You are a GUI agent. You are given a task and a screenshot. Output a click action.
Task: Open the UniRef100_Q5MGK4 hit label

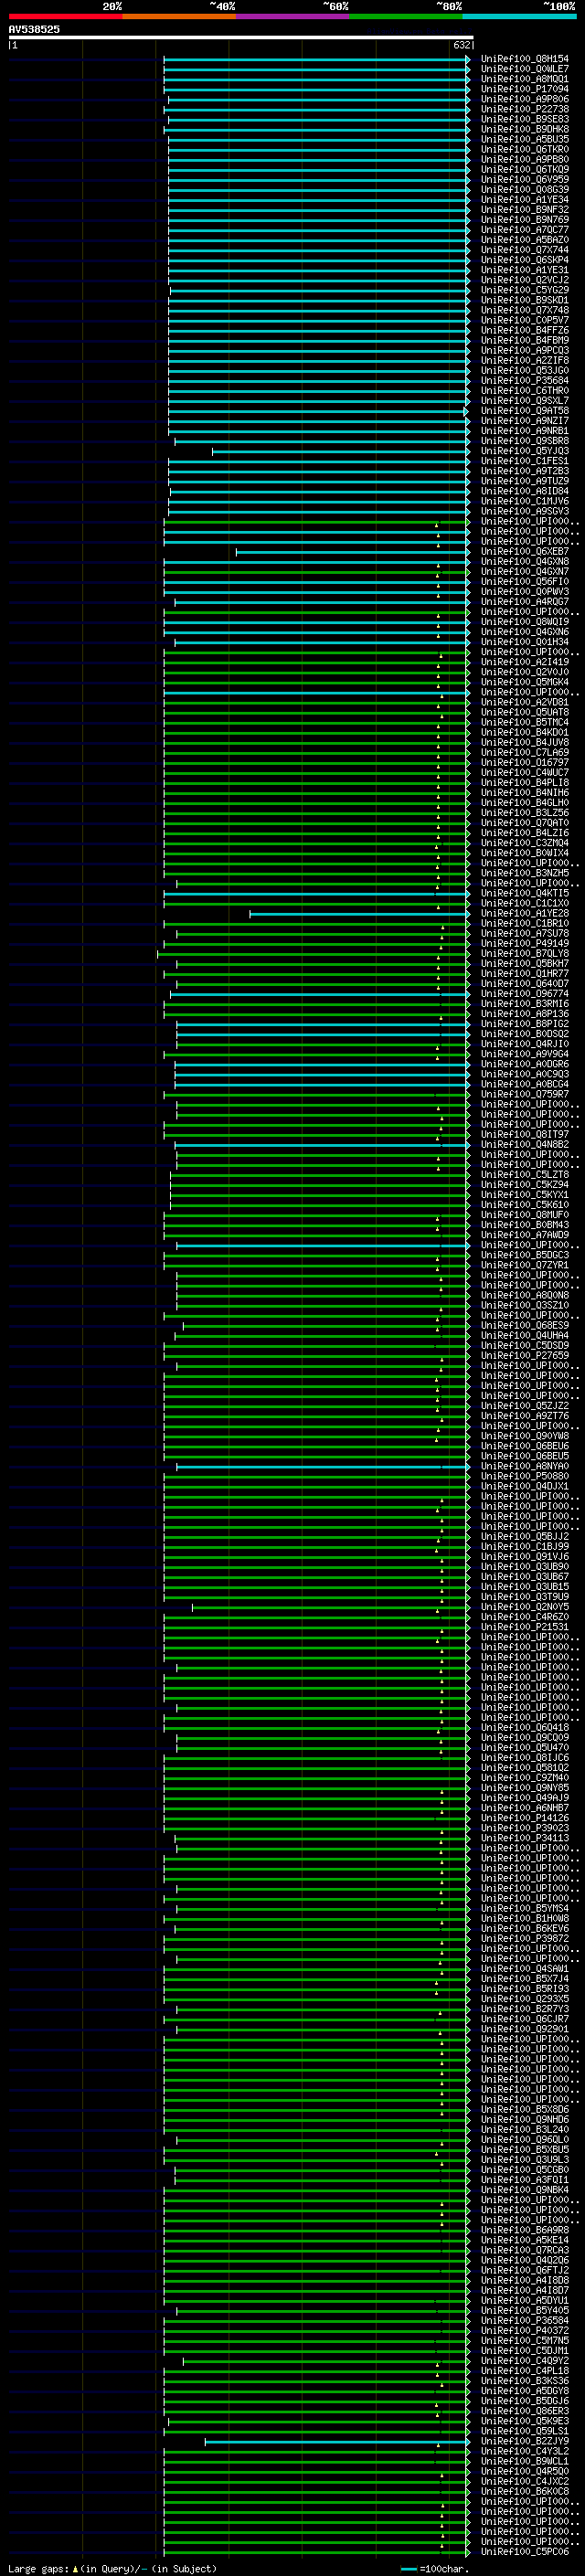point(525,682)
